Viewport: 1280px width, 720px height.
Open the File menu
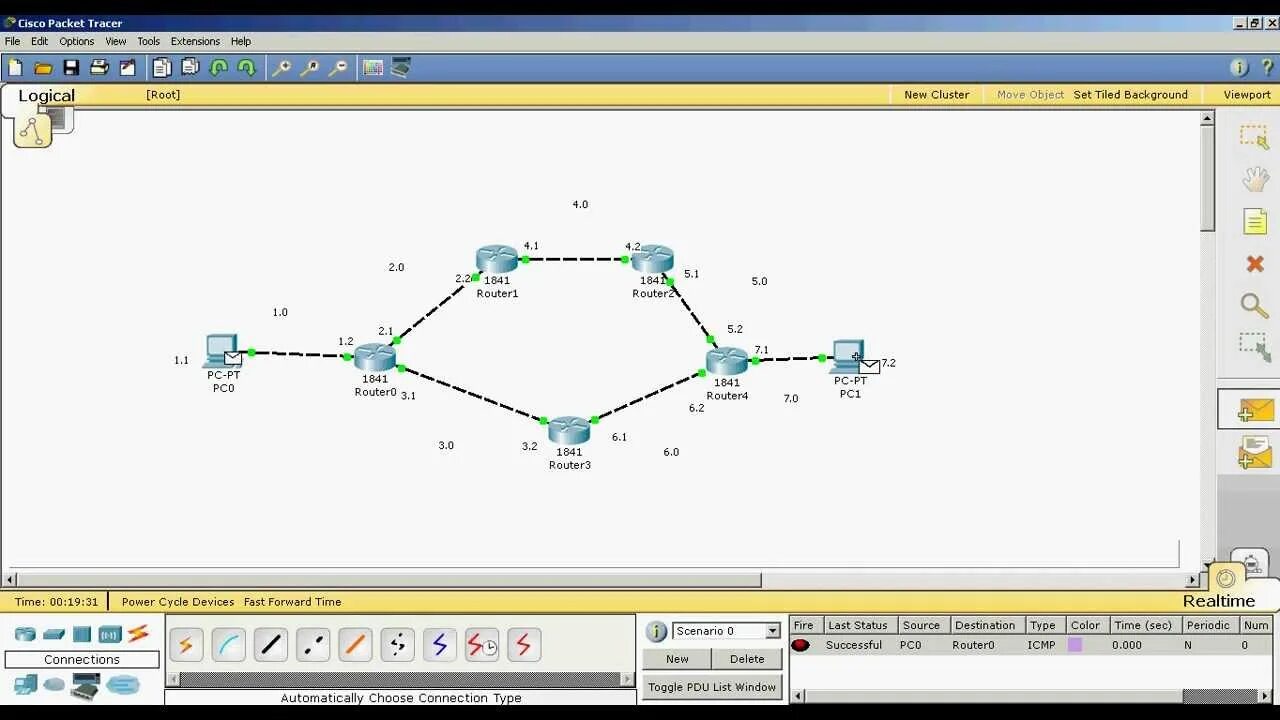pyautogui.click(x=12, y=41)
